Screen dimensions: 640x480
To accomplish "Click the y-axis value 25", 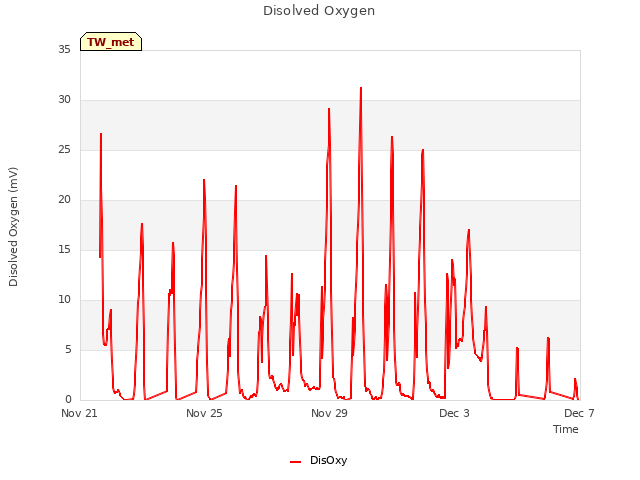I will click(64, 149).
